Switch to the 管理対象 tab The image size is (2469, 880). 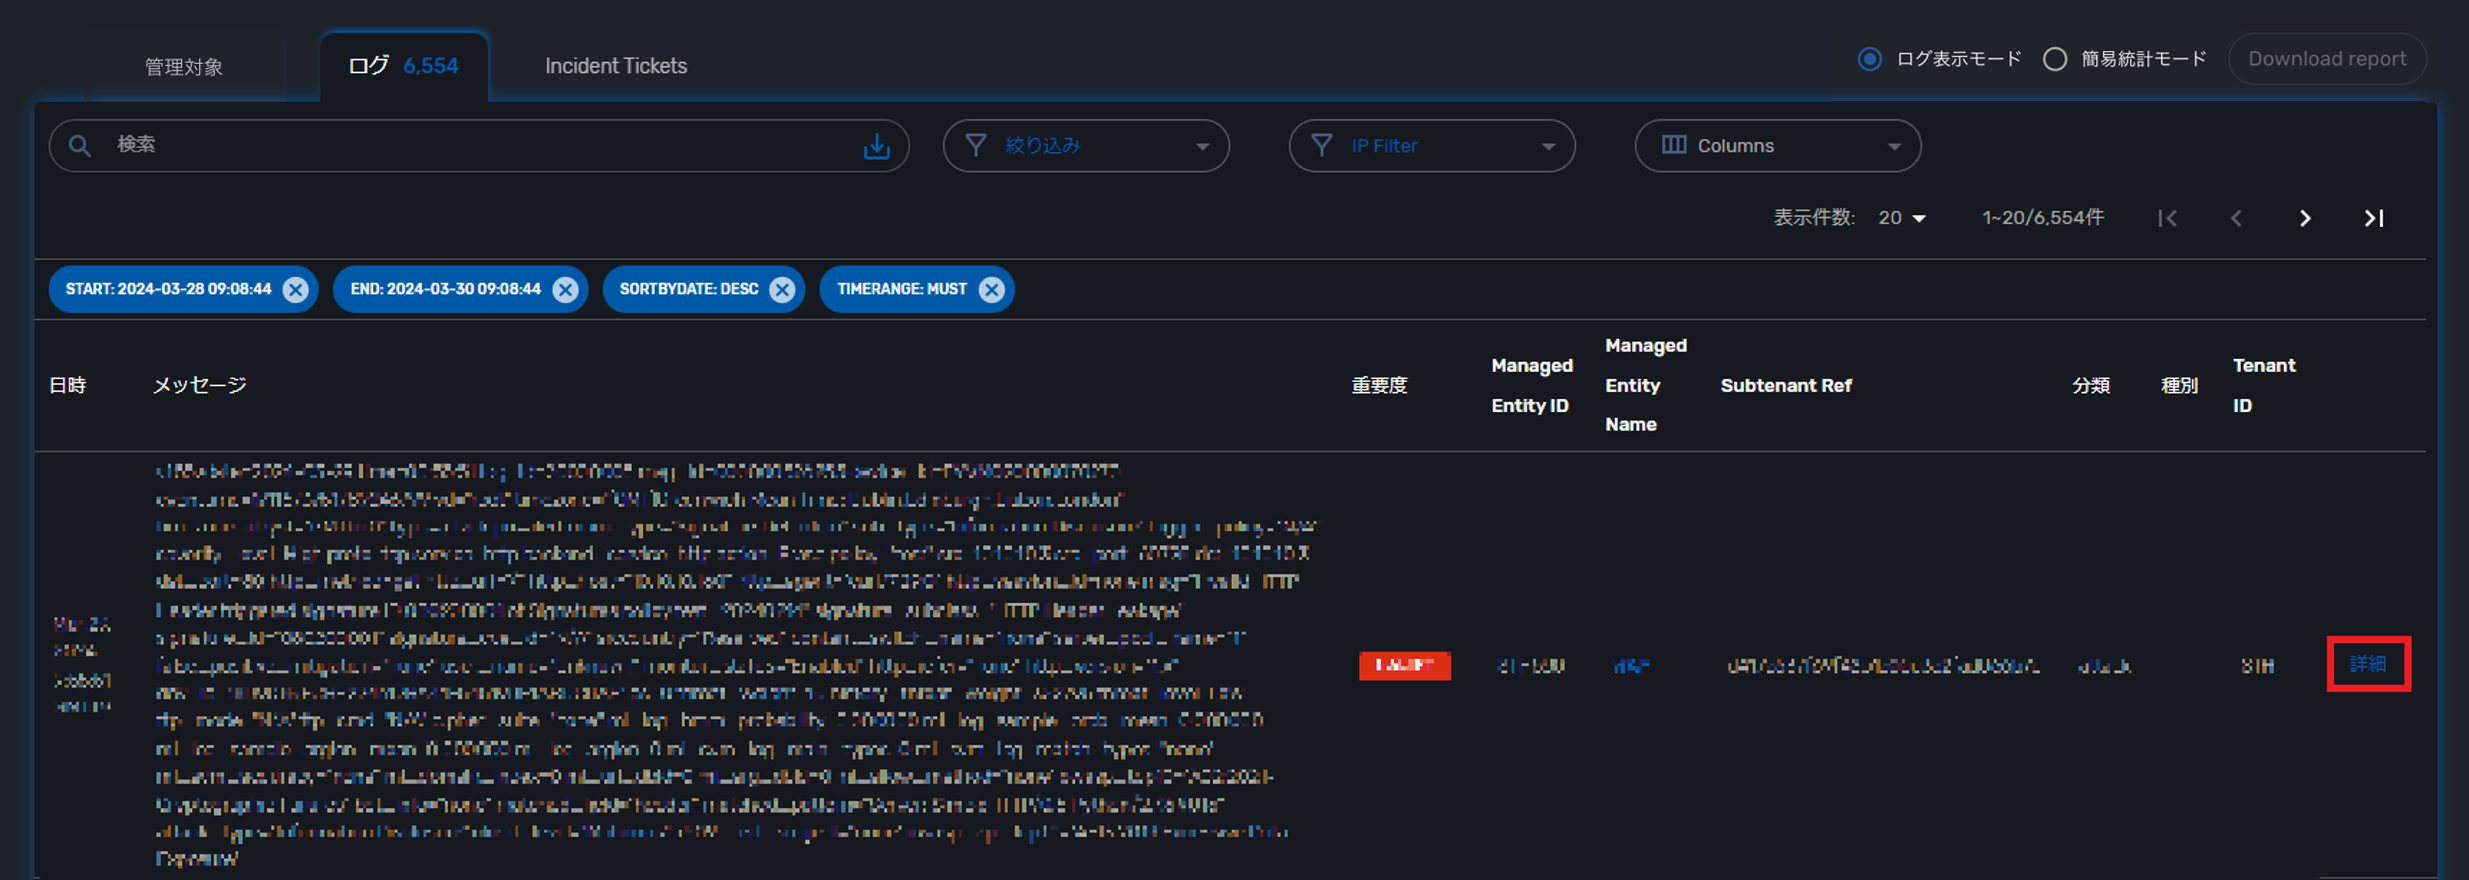click(184, 67)
